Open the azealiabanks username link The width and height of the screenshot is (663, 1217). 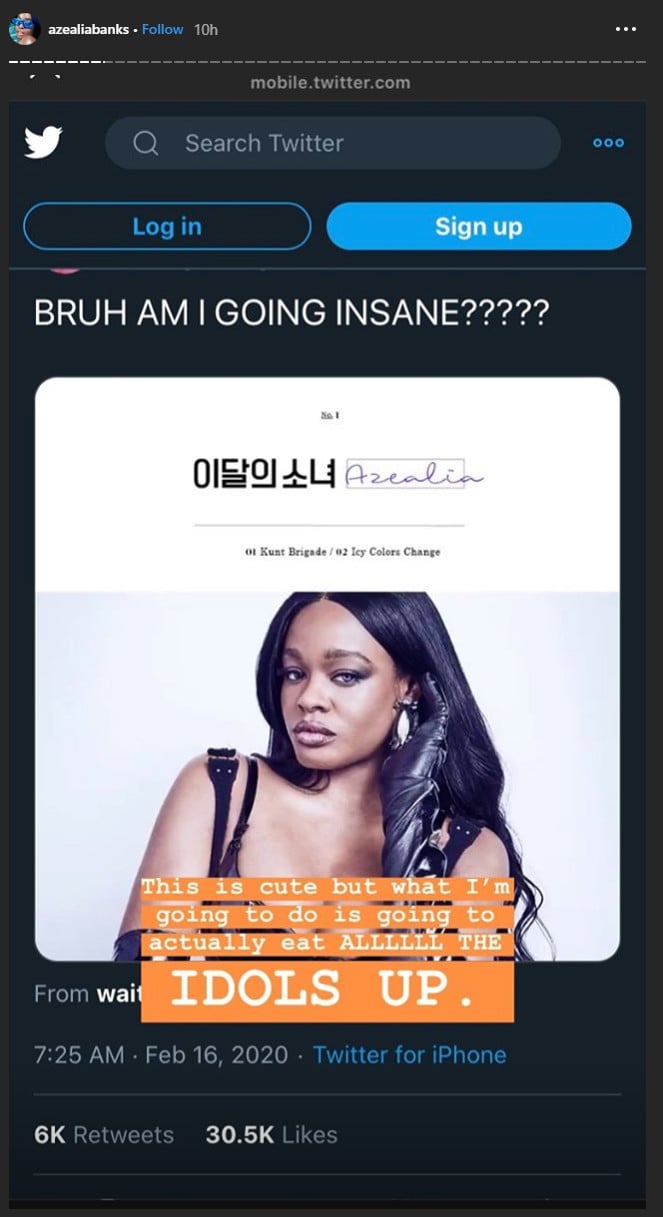click(88, 29)
